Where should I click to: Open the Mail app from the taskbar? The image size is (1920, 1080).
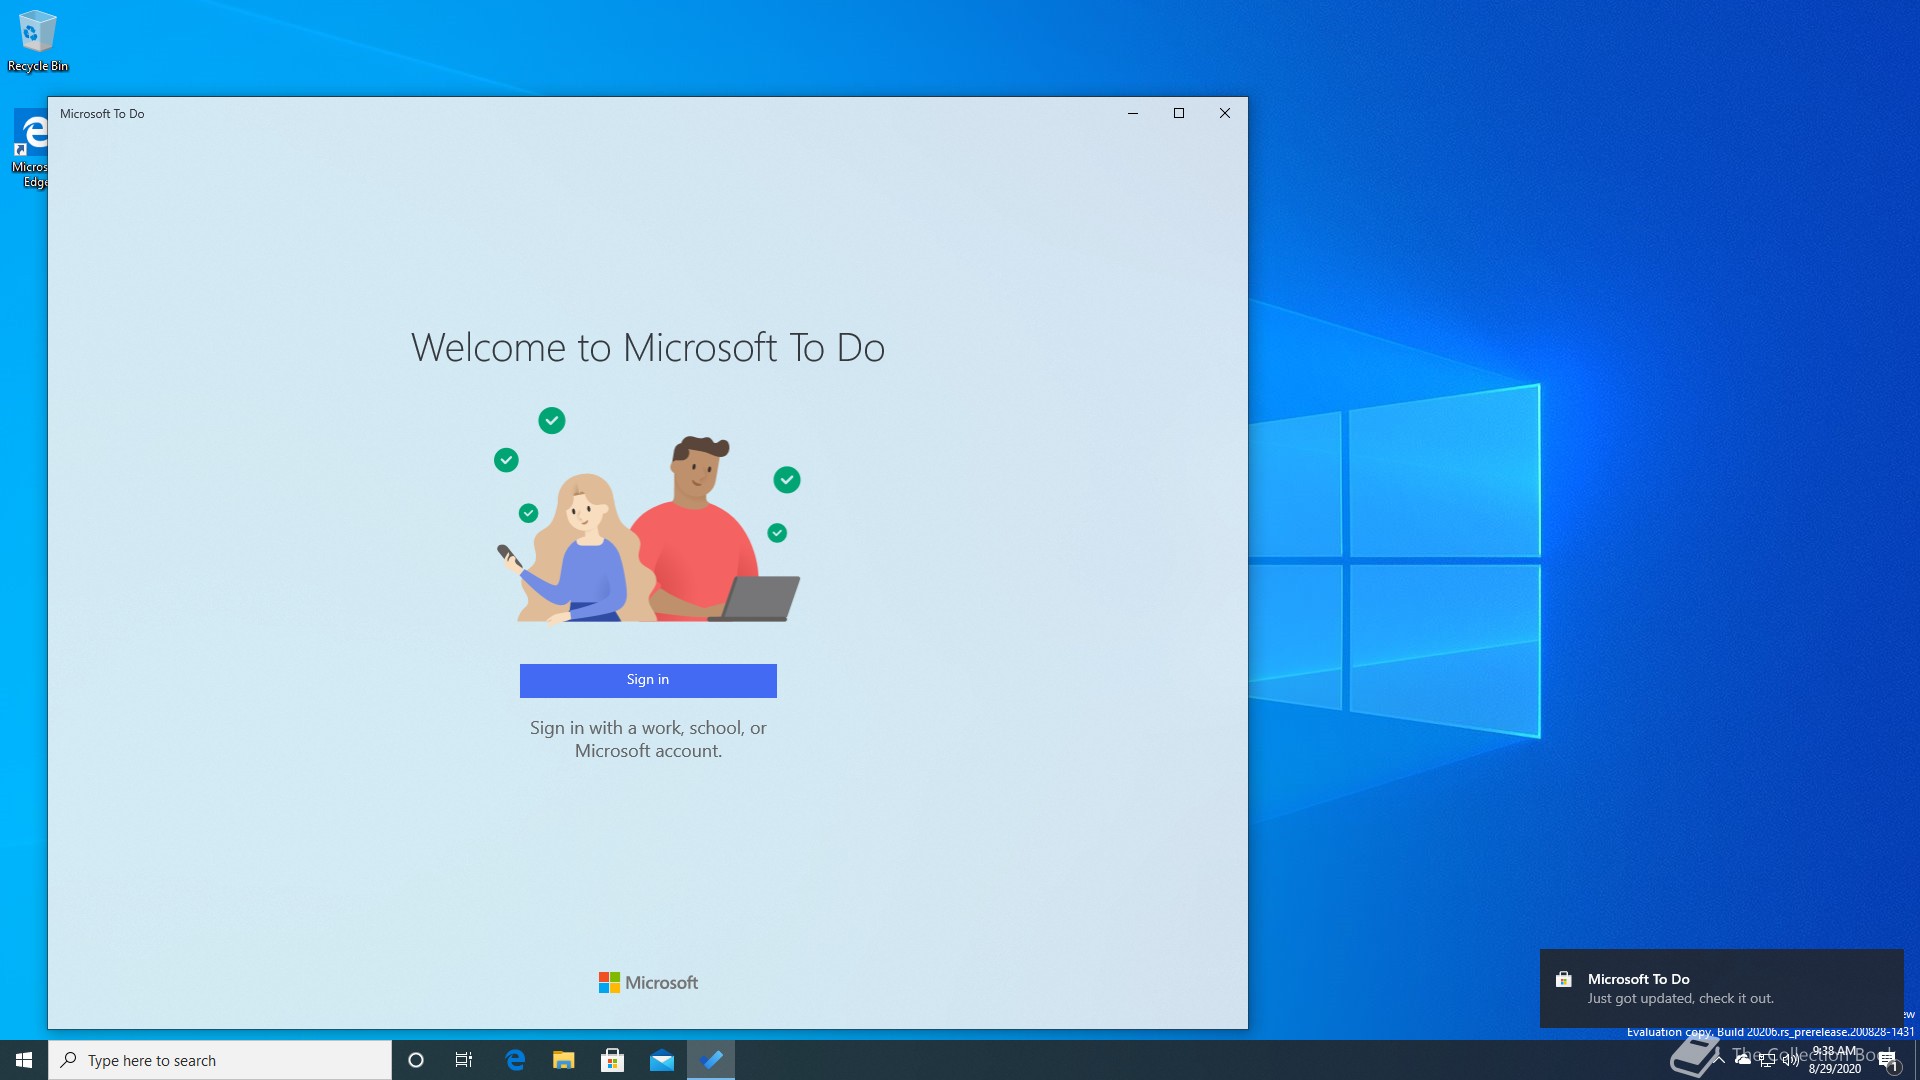click(x=662, y=1060)
